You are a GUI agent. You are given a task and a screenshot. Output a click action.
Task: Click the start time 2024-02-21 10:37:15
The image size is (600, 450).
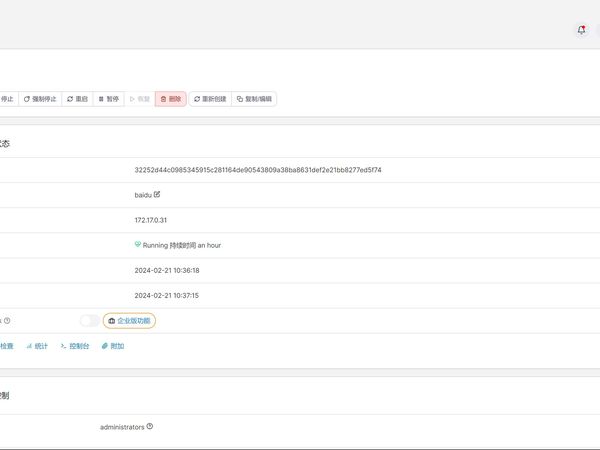pyautogui.click(x=166, y=295)
